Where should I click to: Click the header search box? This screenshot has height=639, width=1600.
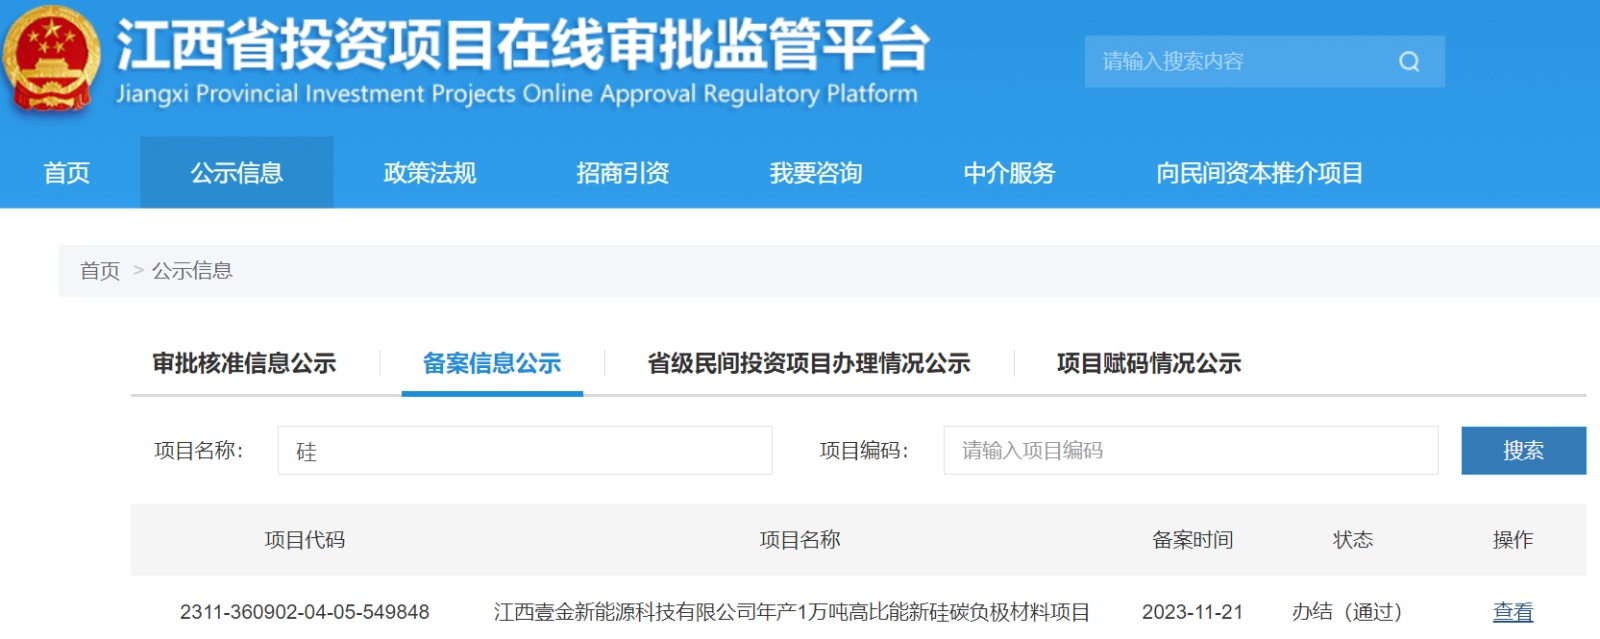tap(1240, 62)
